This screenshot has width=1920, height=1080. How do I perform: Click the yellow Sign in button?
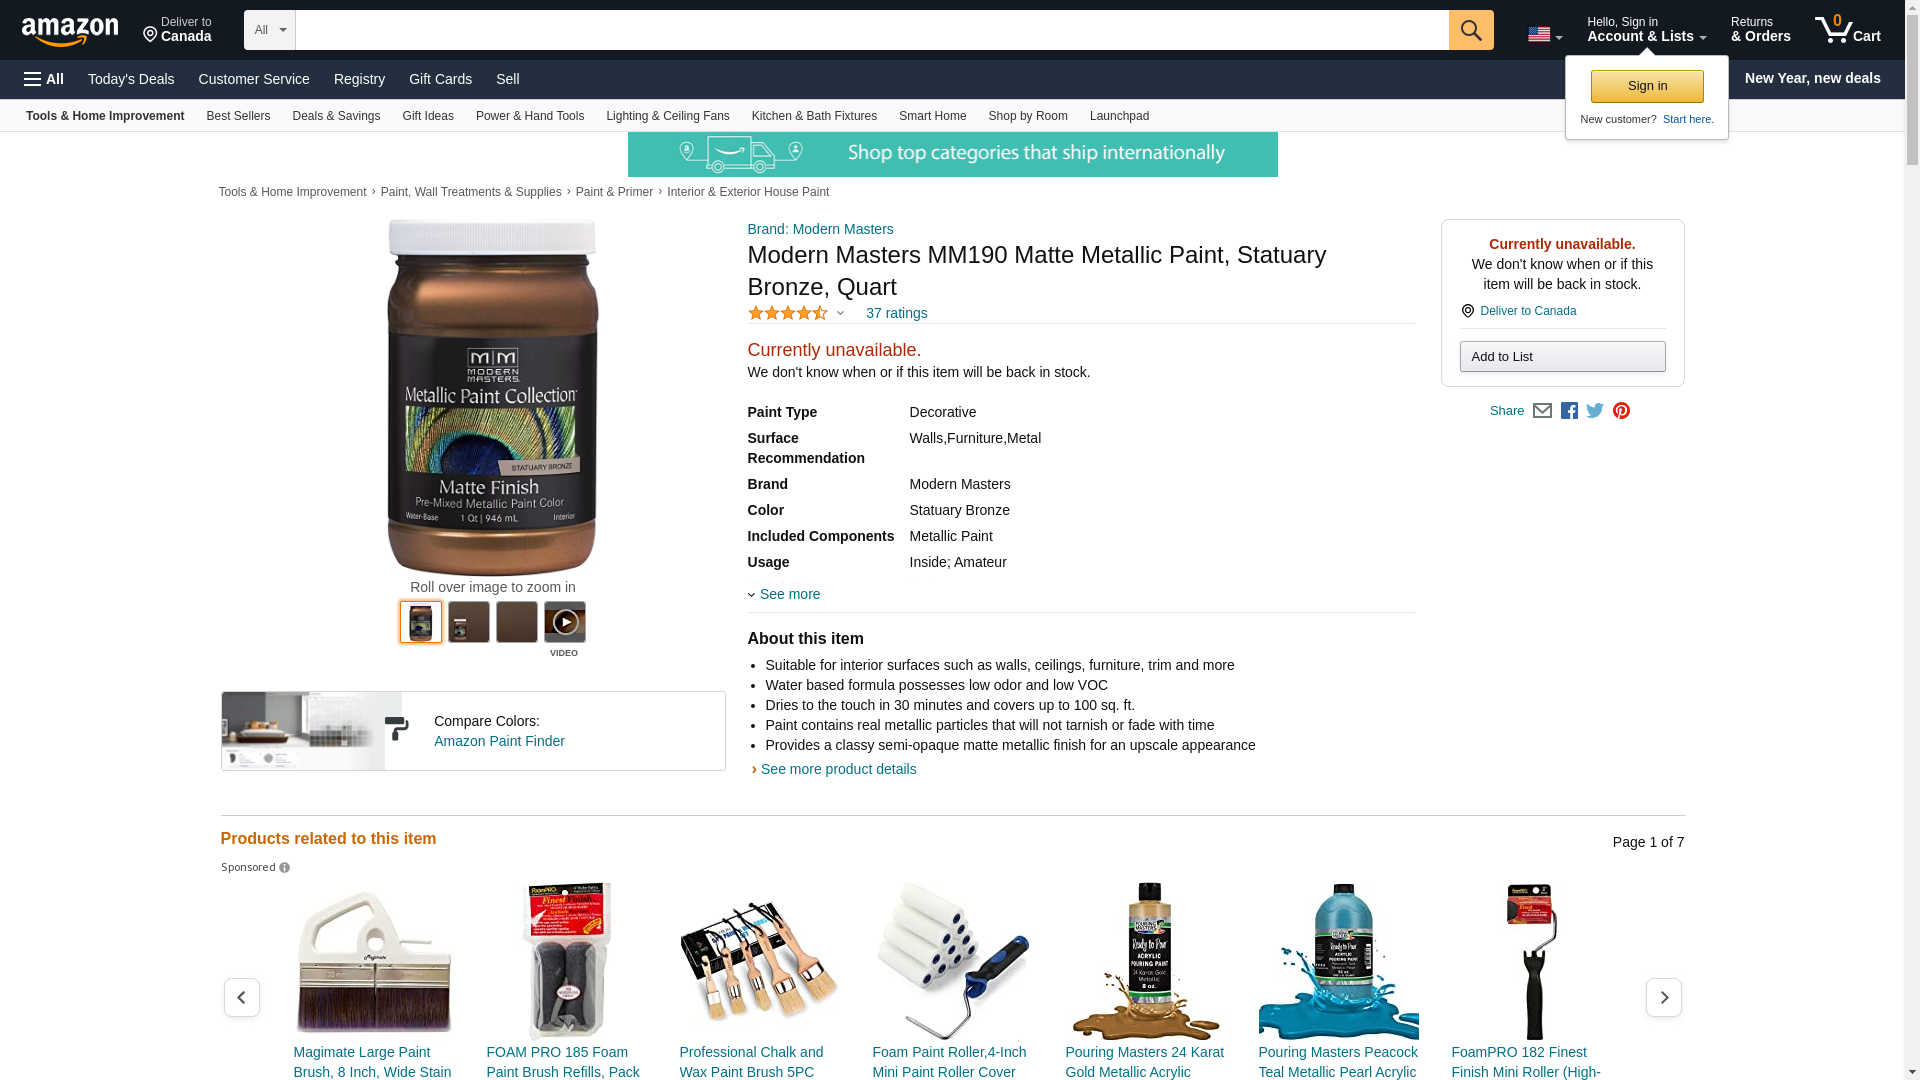point(1647,86)
